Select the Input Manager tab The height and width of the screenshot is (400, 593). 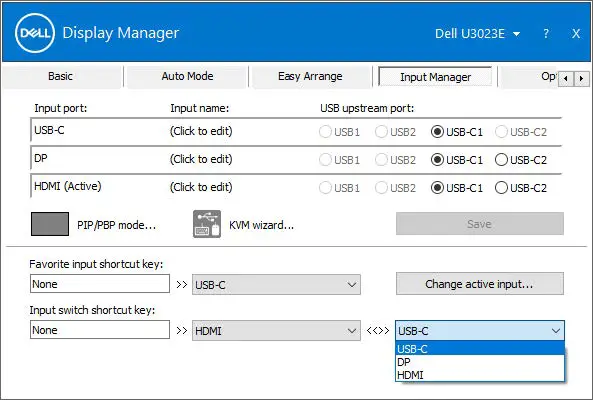coord(435,77)
